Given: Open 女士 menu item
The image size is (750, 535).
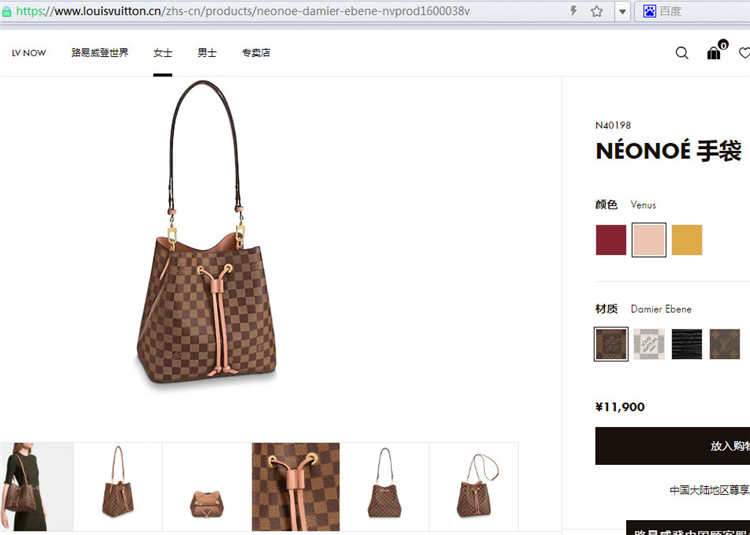Looking at the screenshot, I should pos(163,53).
